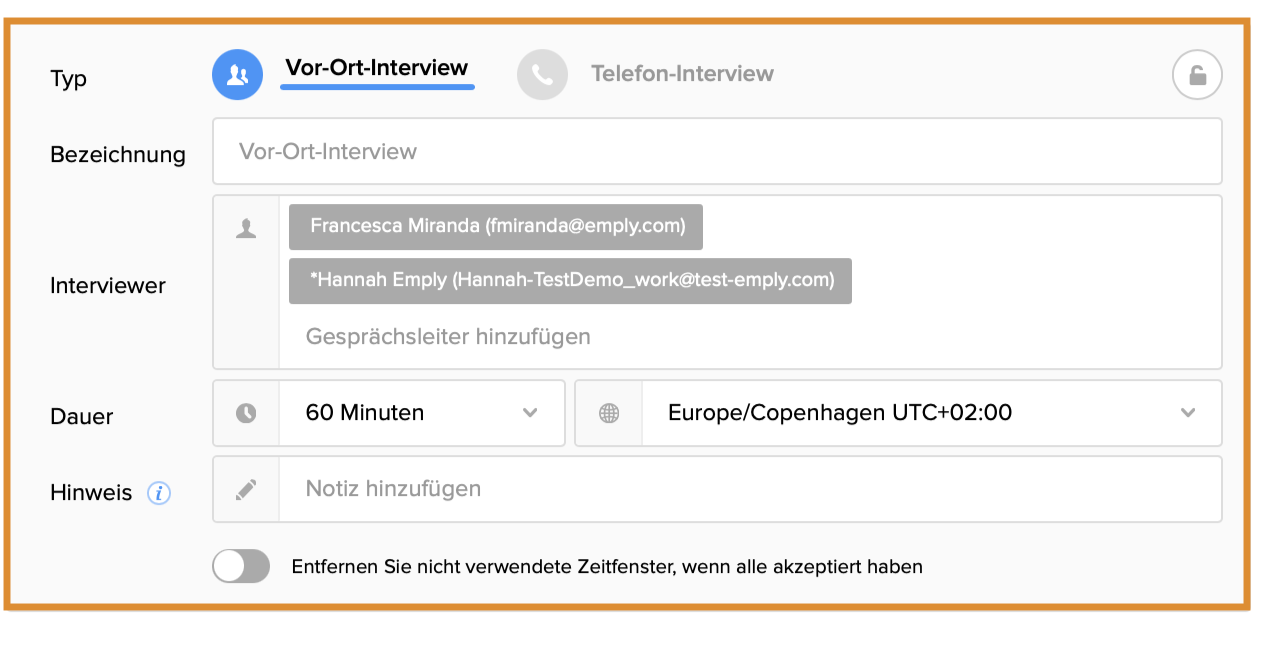This screenshot has height=654, width=1262.
Task: Switch to the Telefon-Interview tab
Action: (682, 74)
